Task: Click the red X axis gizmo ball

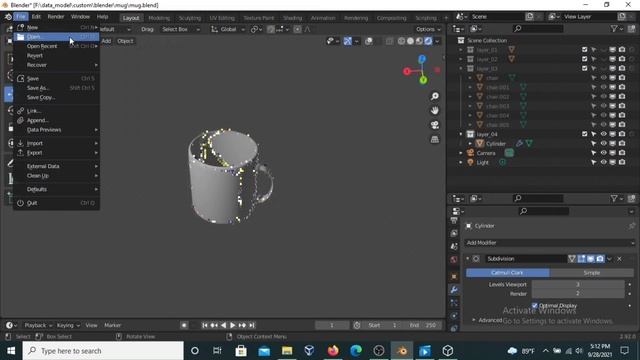Action: (x=407, y=71)
